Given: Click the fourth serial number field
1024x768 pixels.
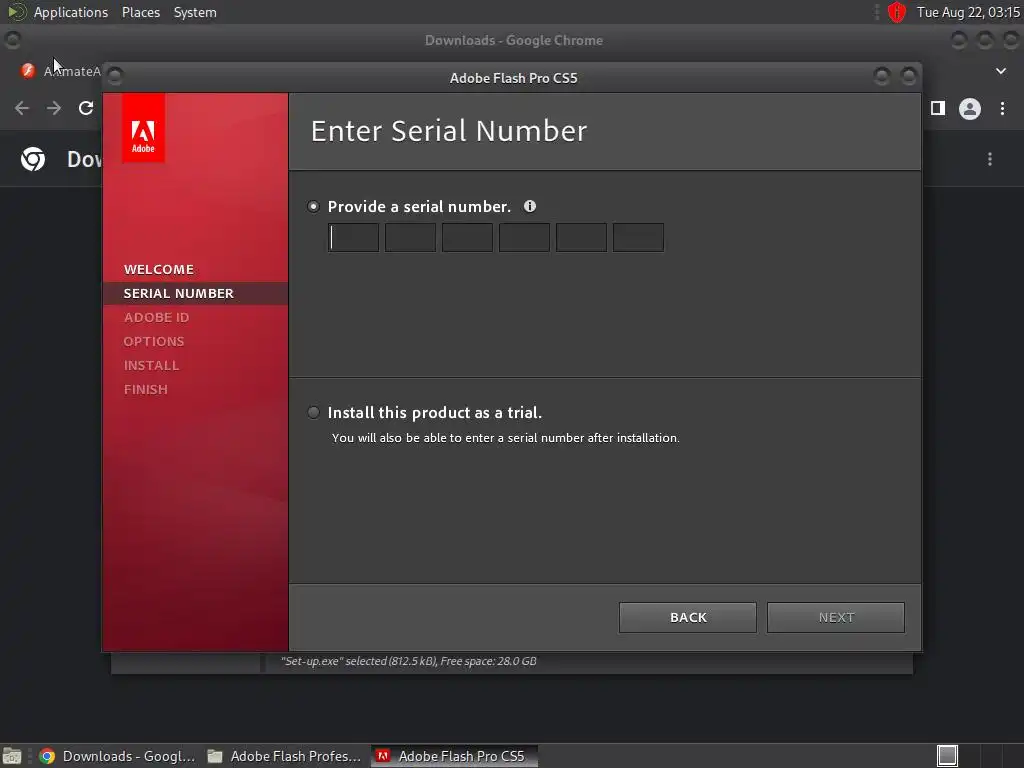Looking at the screenshot, I should click(524, 238).
